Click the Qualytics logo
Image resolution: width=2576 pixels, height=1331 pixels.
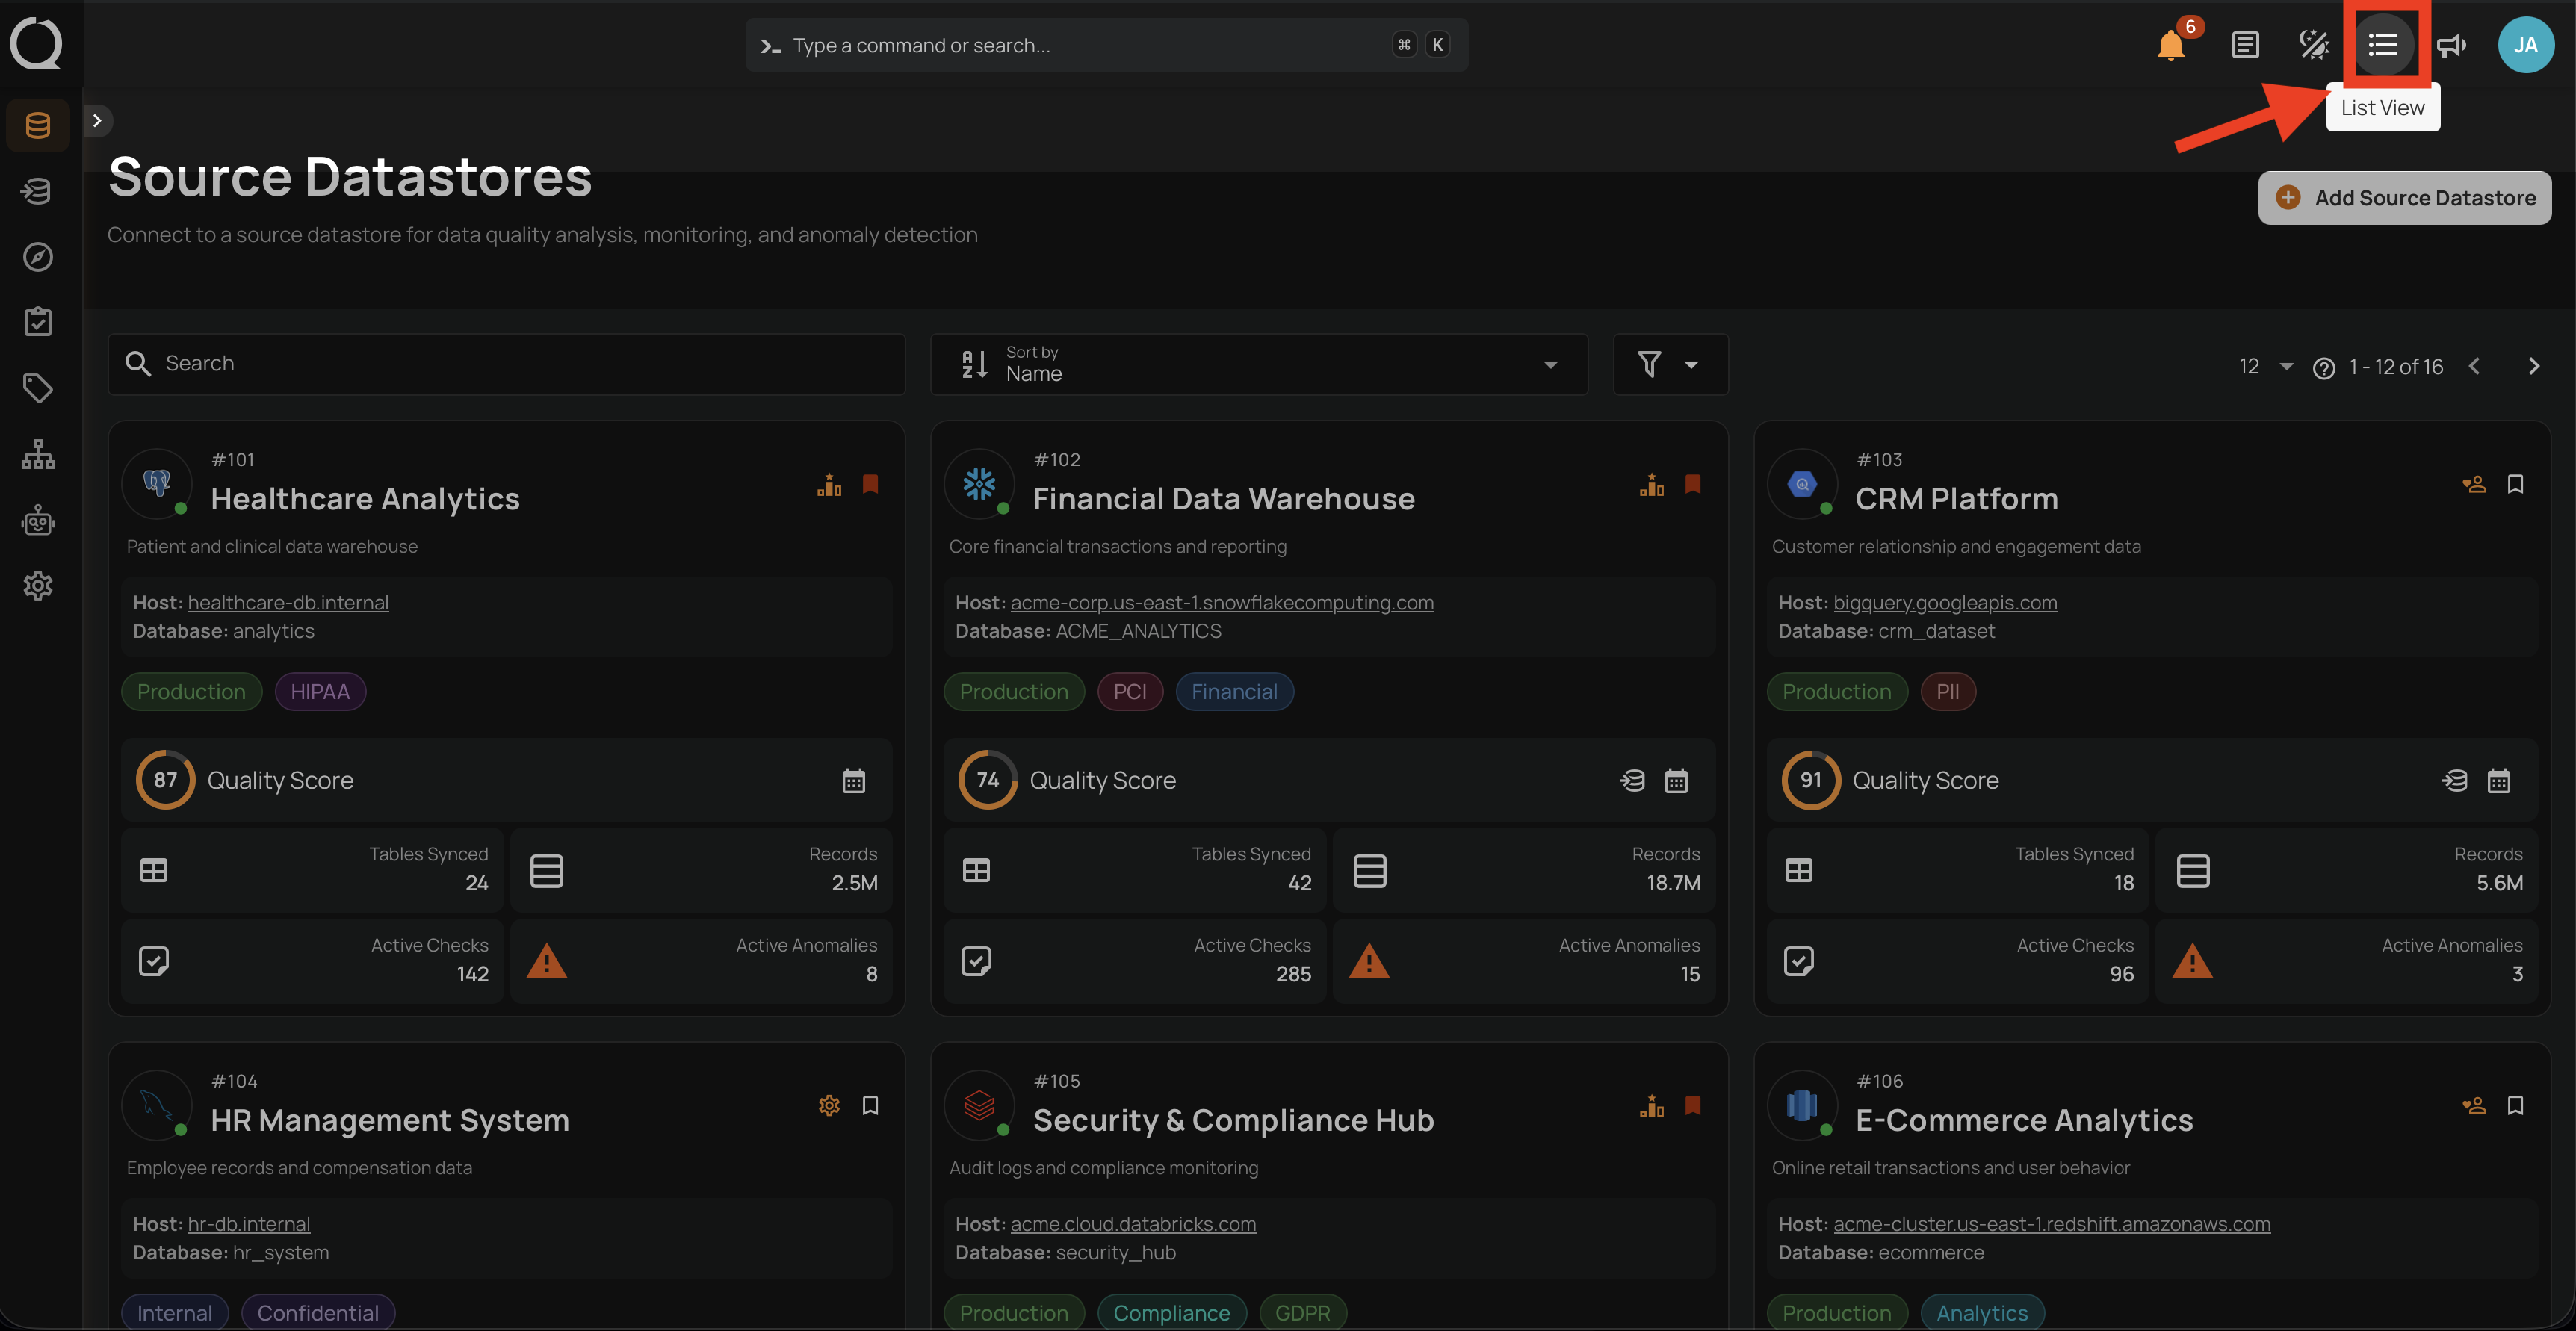click(36, 44)
